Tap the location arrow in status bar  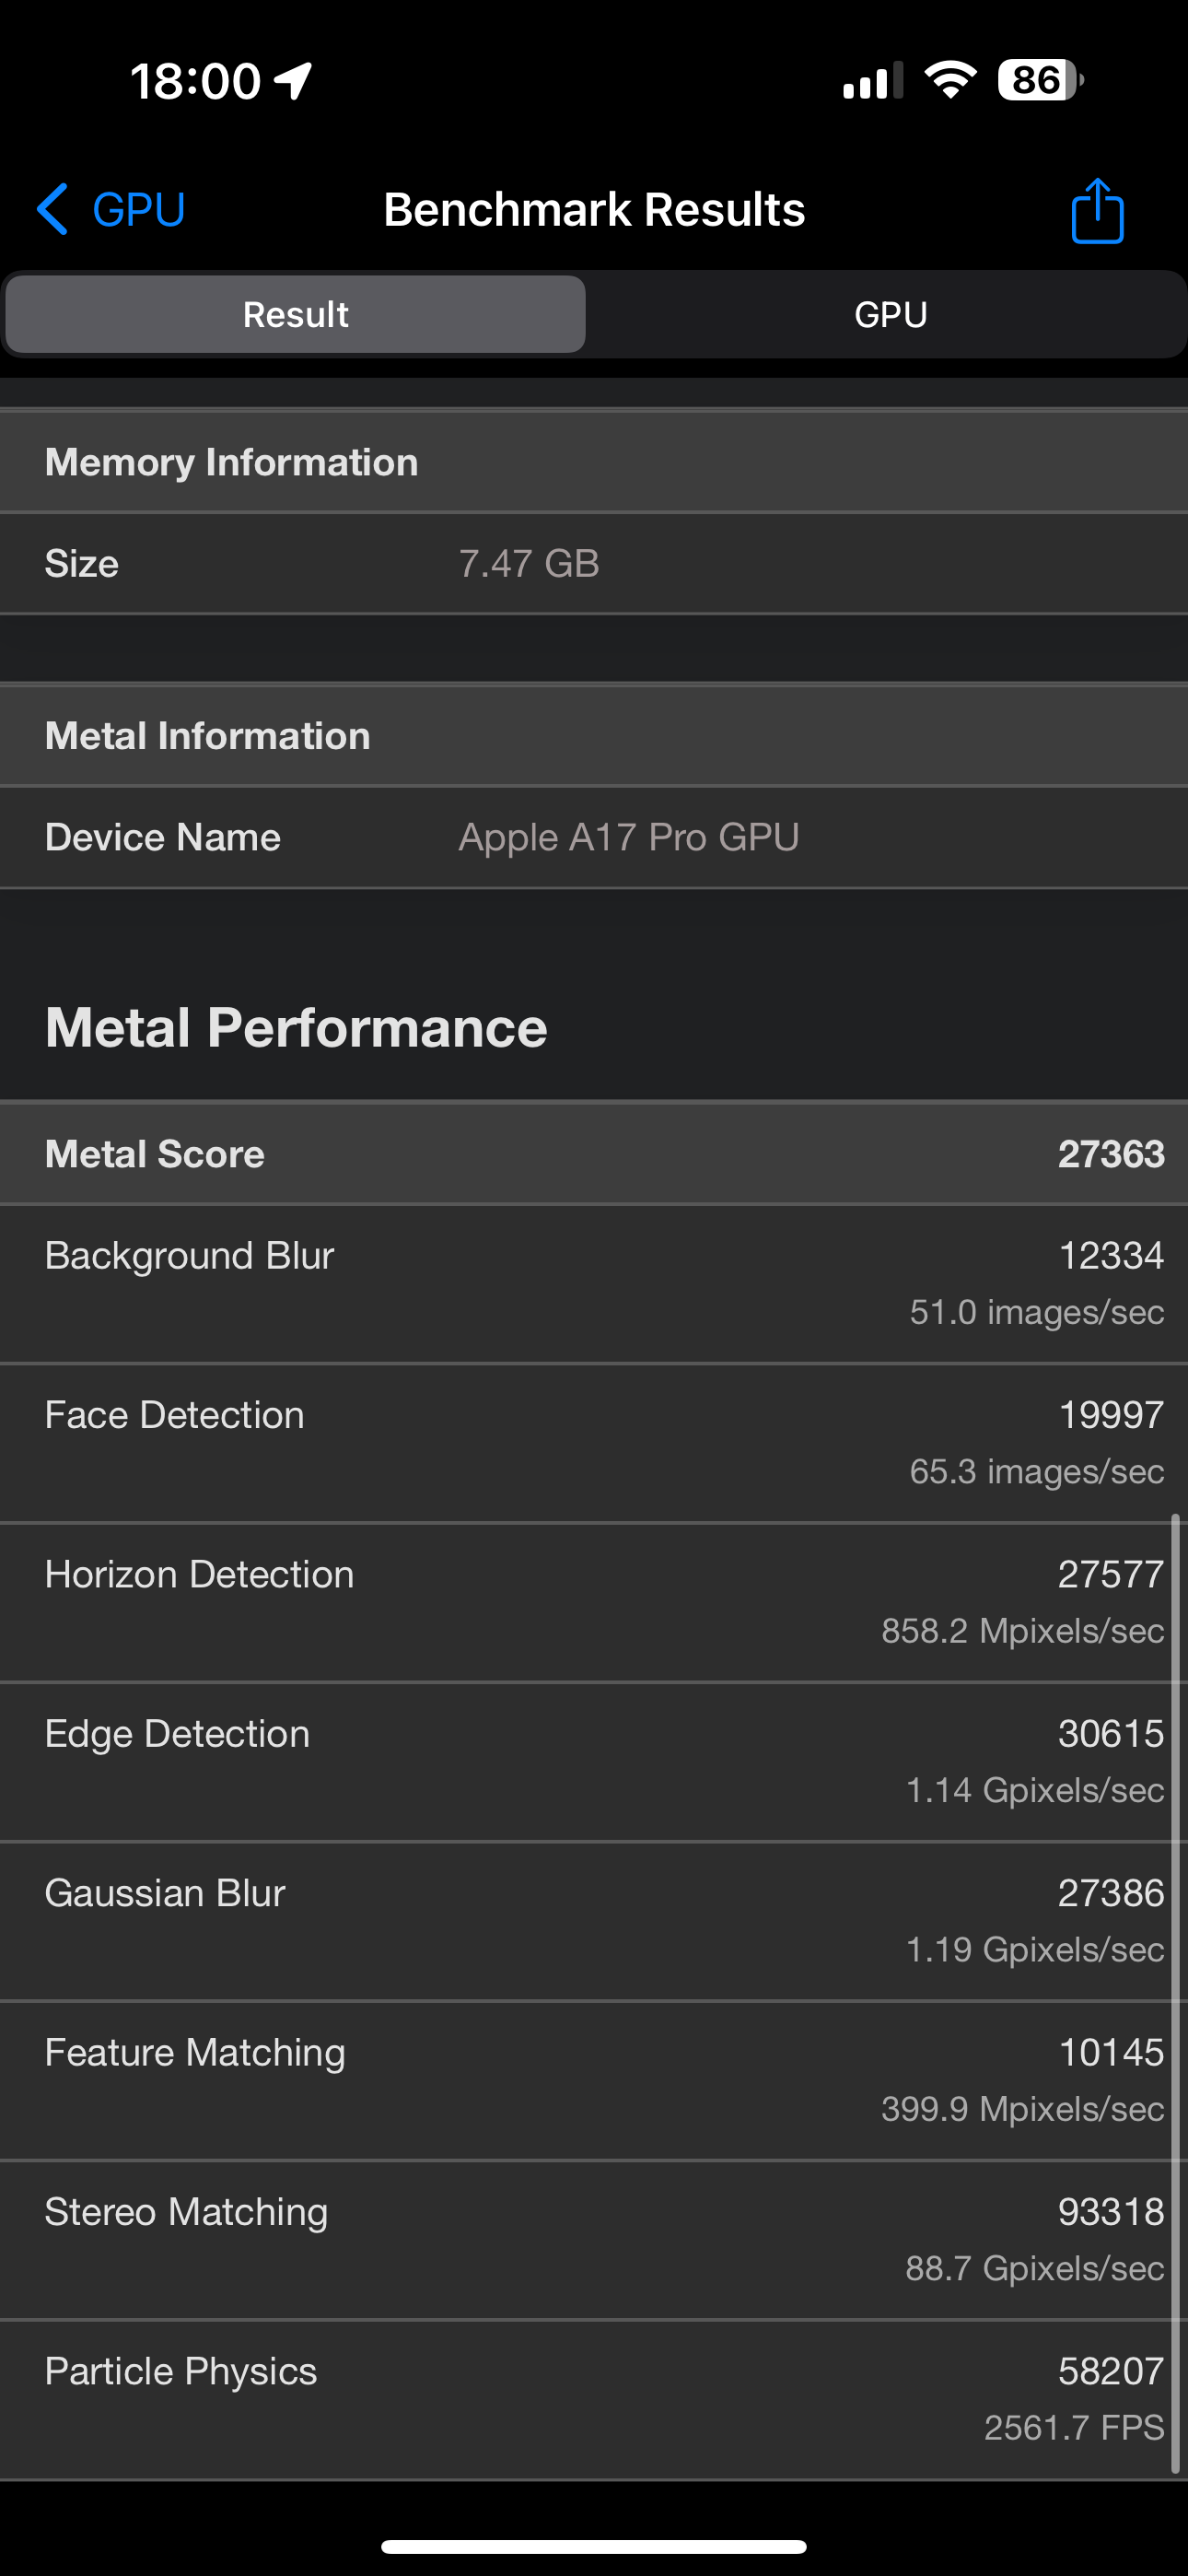pos(294,81)
